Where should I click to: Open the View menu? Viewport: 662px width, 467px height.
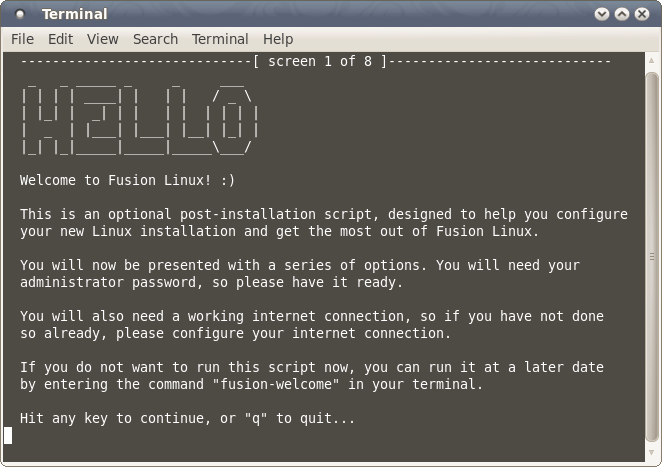102,39
